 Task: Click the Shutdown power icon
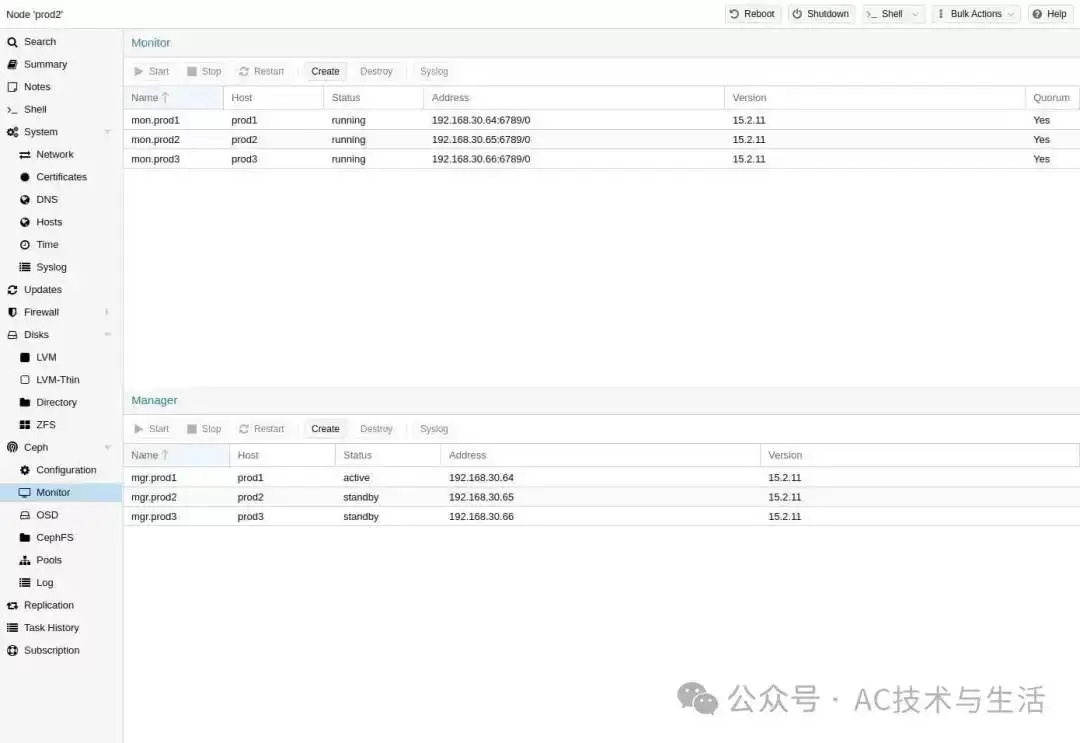point(797,14)
